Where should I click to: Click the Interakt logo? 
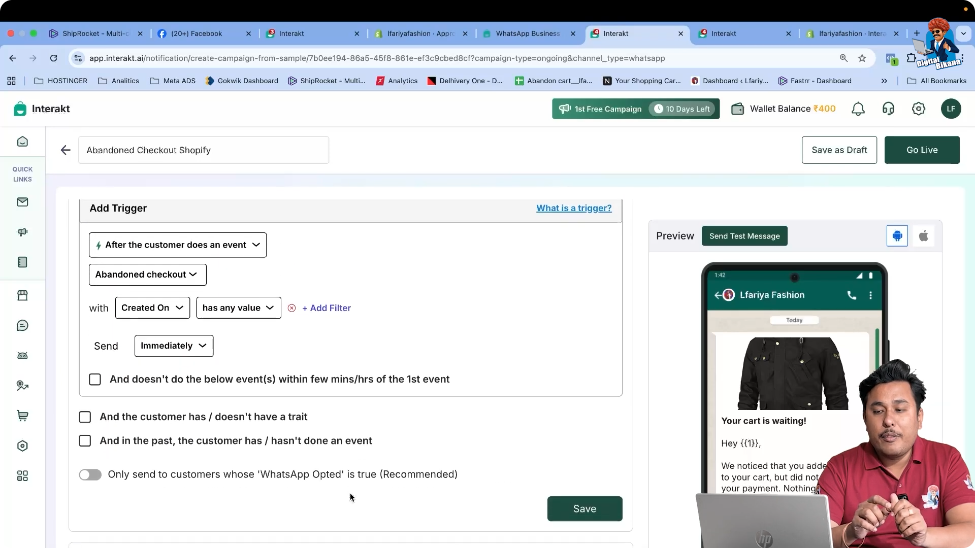pyautogui.click(x=42, y=109)
